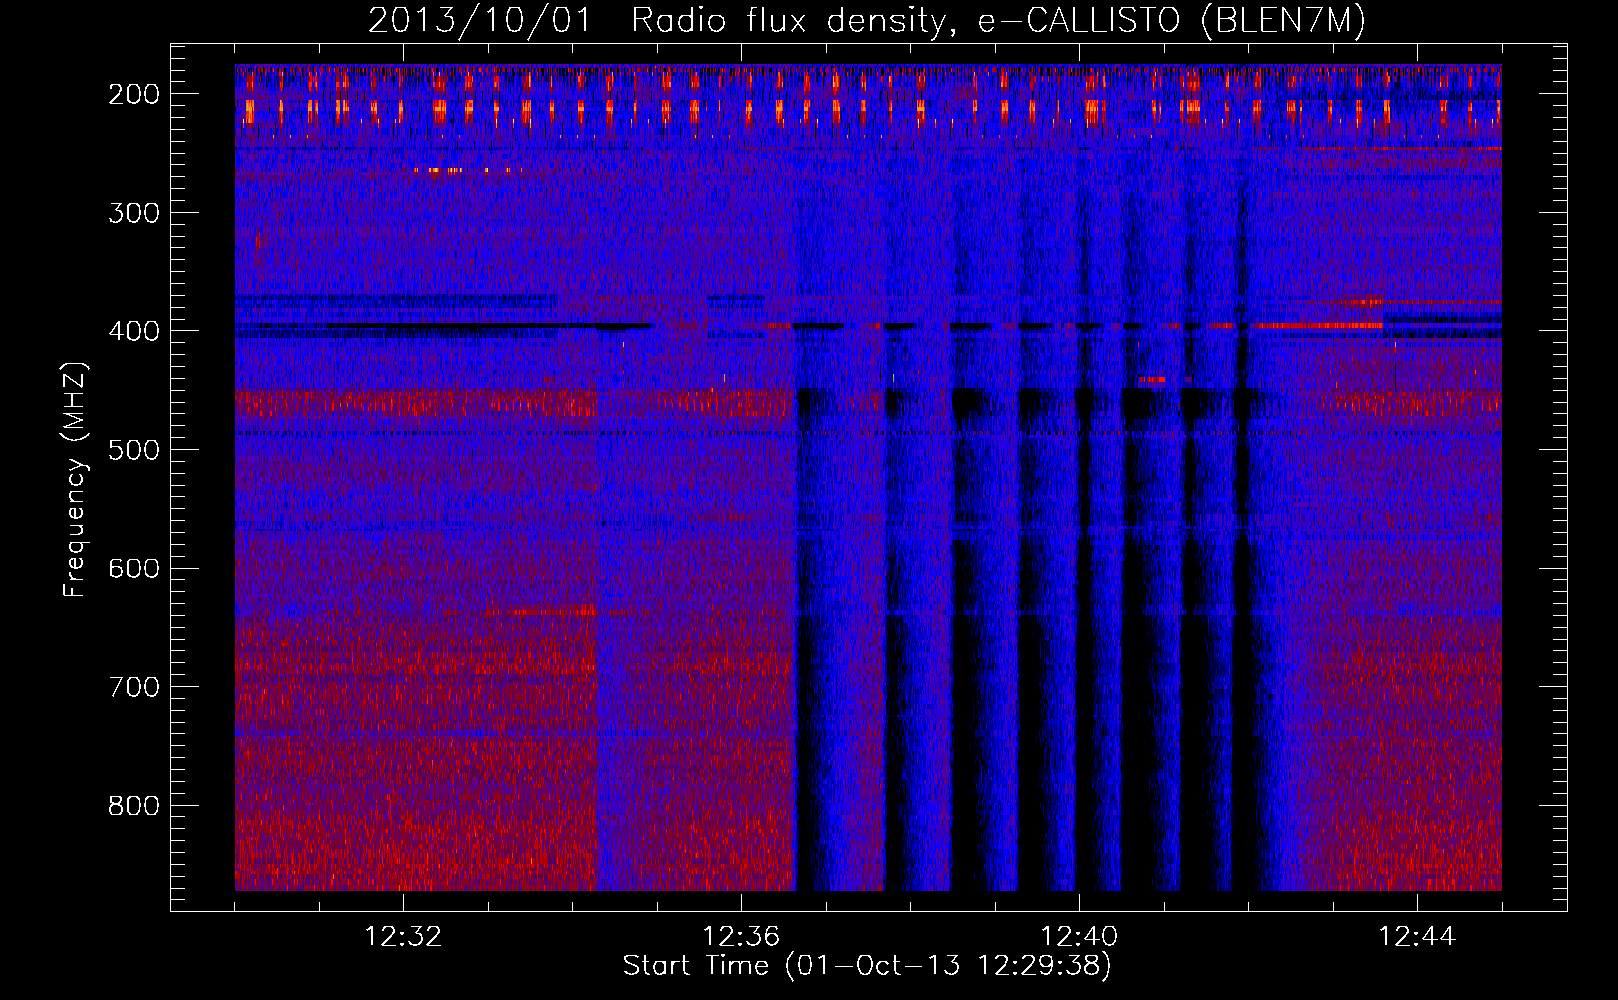The width and height of the screenshot is (1618, 1000).
Task: Click the 12:44 time tick label
Action: point(1417,937)
